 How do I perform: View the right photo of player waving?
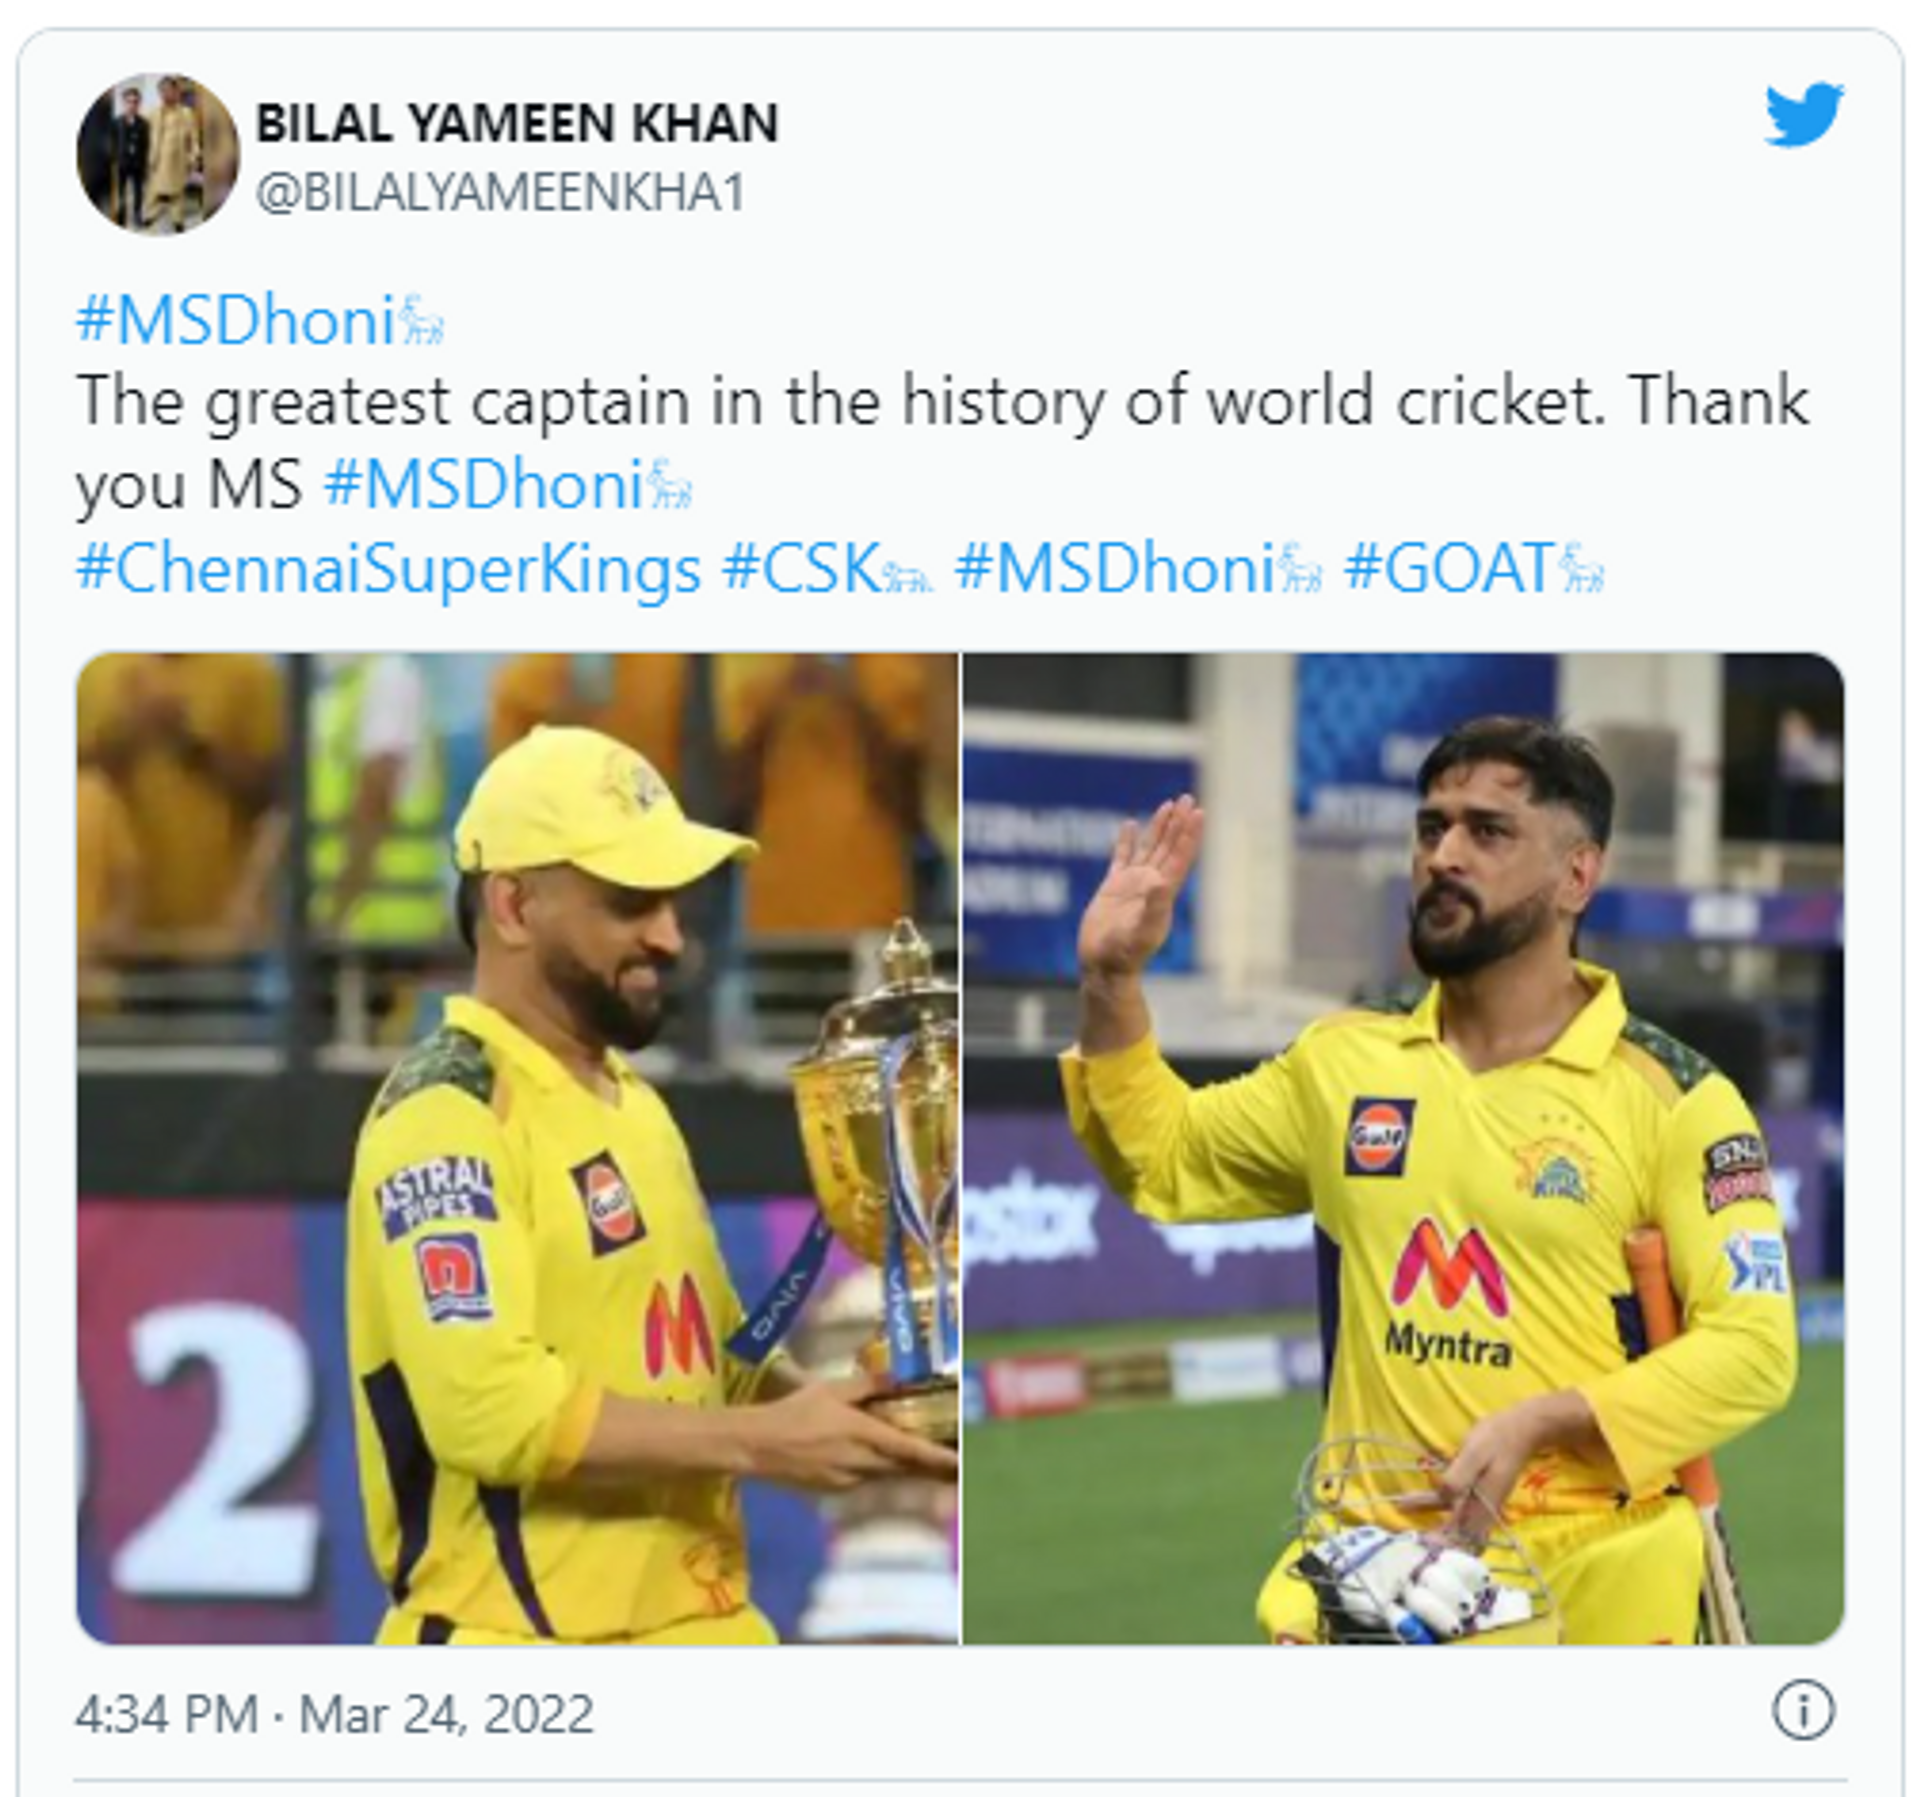pos(1403,1148)
